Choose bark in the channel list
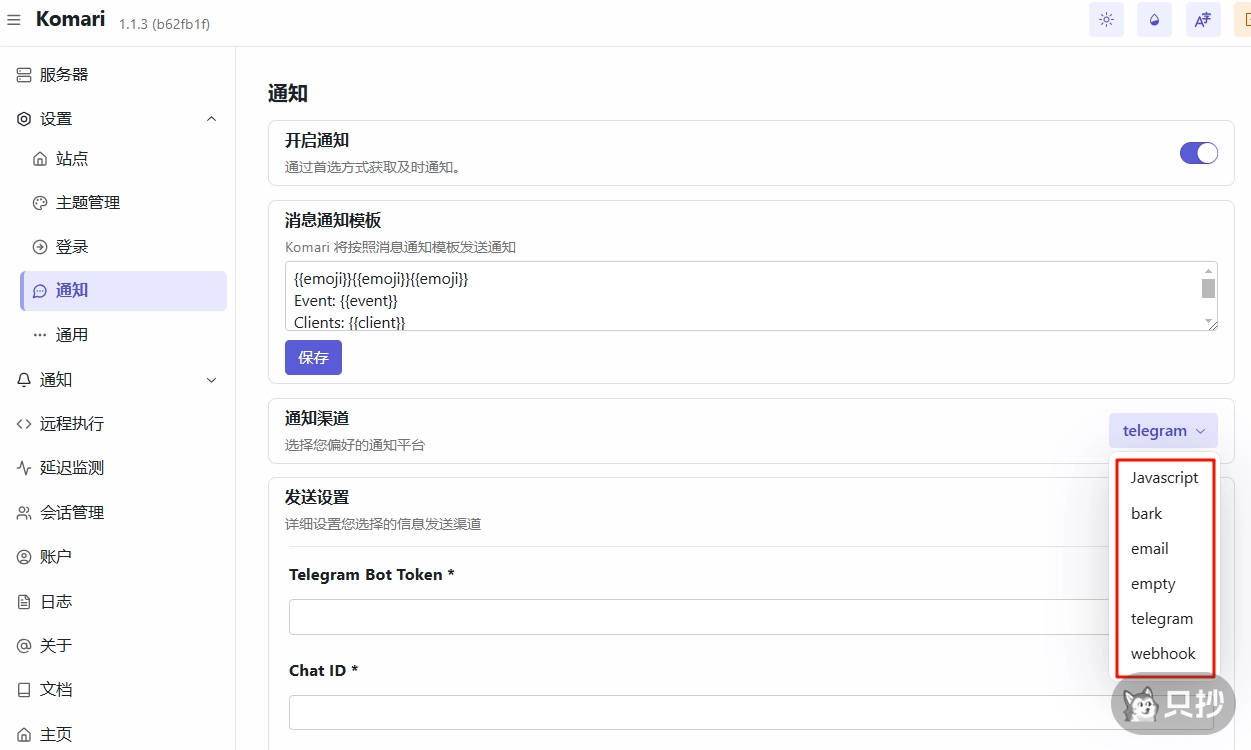The height and width of the screenshot is (750, 1251). pyautogui.click(x=1147, y=514)
